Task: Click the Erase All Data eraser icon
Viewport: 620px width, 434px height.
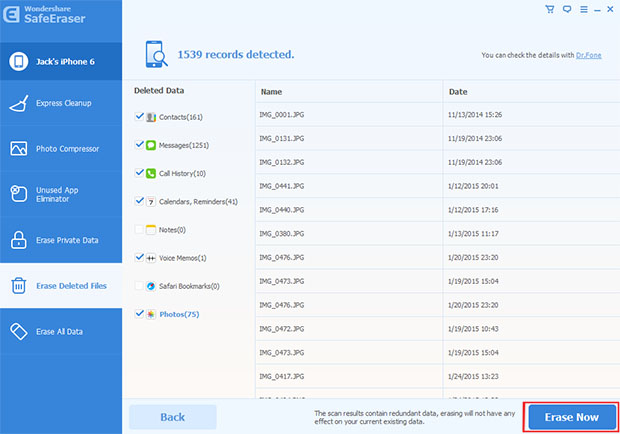Action: [x=18, y=331]
